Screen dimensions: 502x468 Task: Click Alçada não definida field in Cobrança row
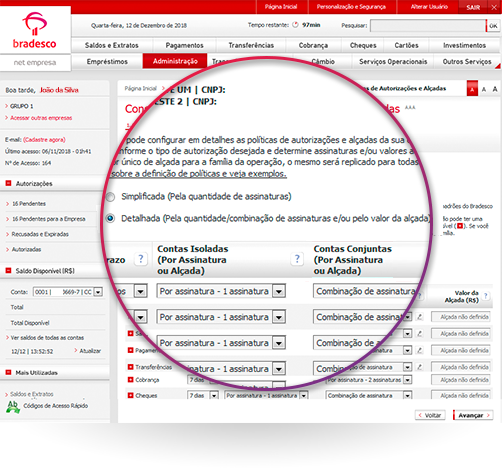(x=461, y=380)
